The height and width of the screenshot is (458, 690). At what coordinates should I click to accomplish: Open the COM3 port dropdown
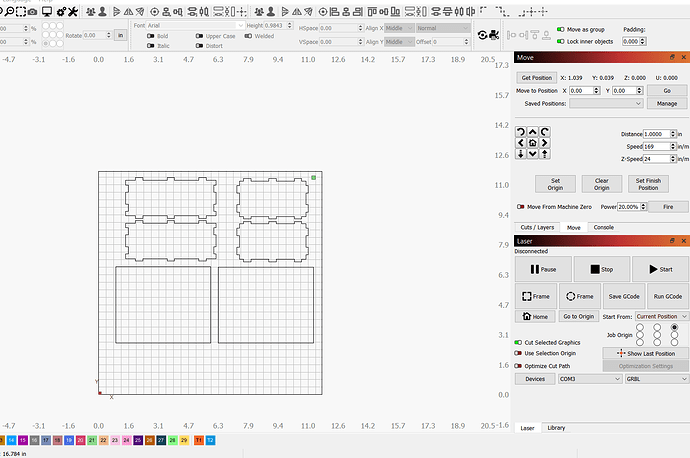[x=590, y=379]
